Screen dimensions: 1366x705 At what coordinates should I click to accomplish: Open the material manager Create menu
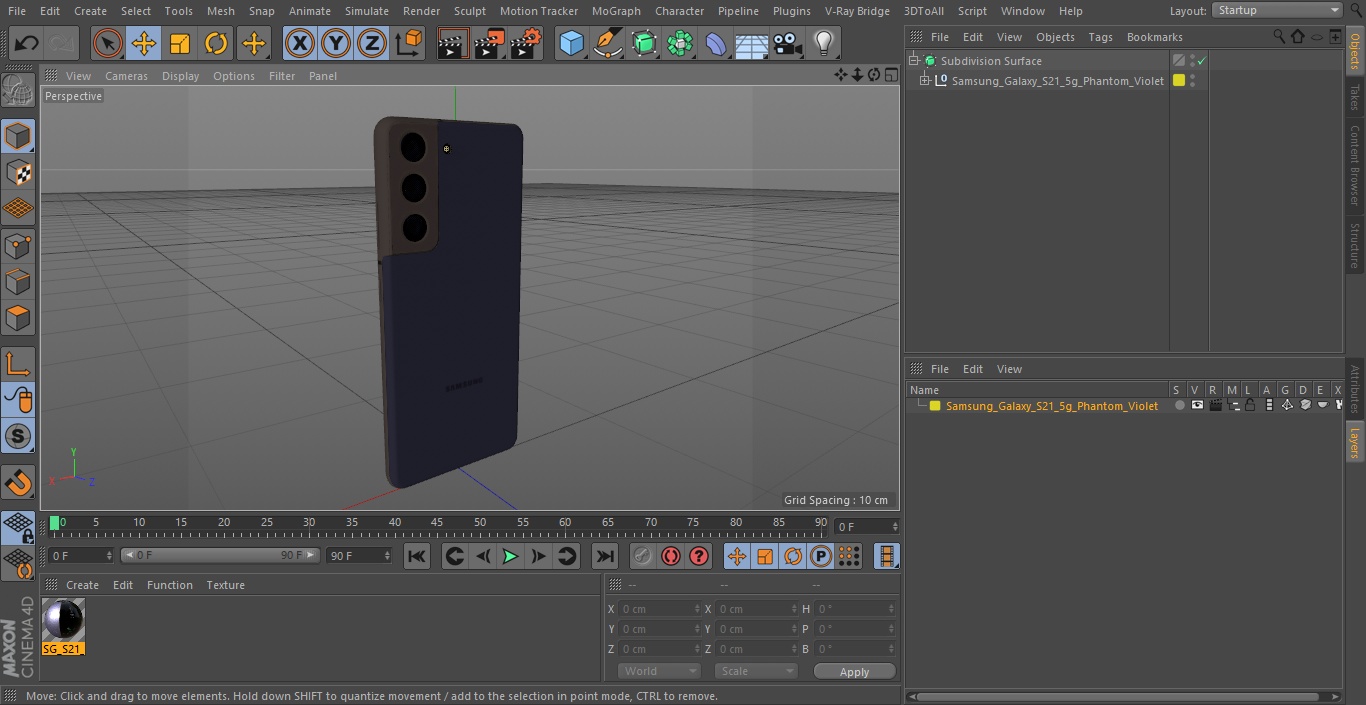pyautogui.click(x=82, y=585)
